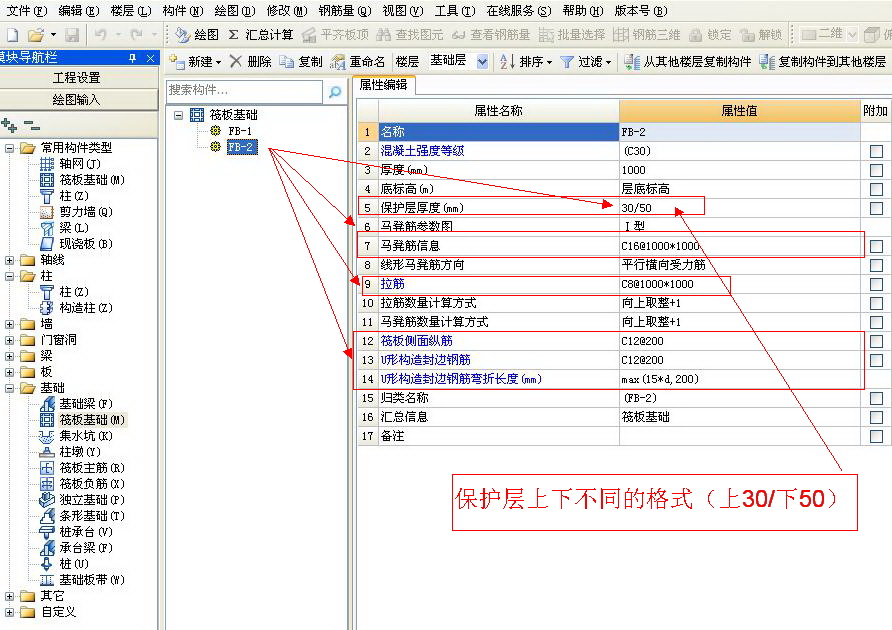Screen dimensions: 892x630
Task: Select 筏板主筋(R) tree item
Action: pos(92,468)
